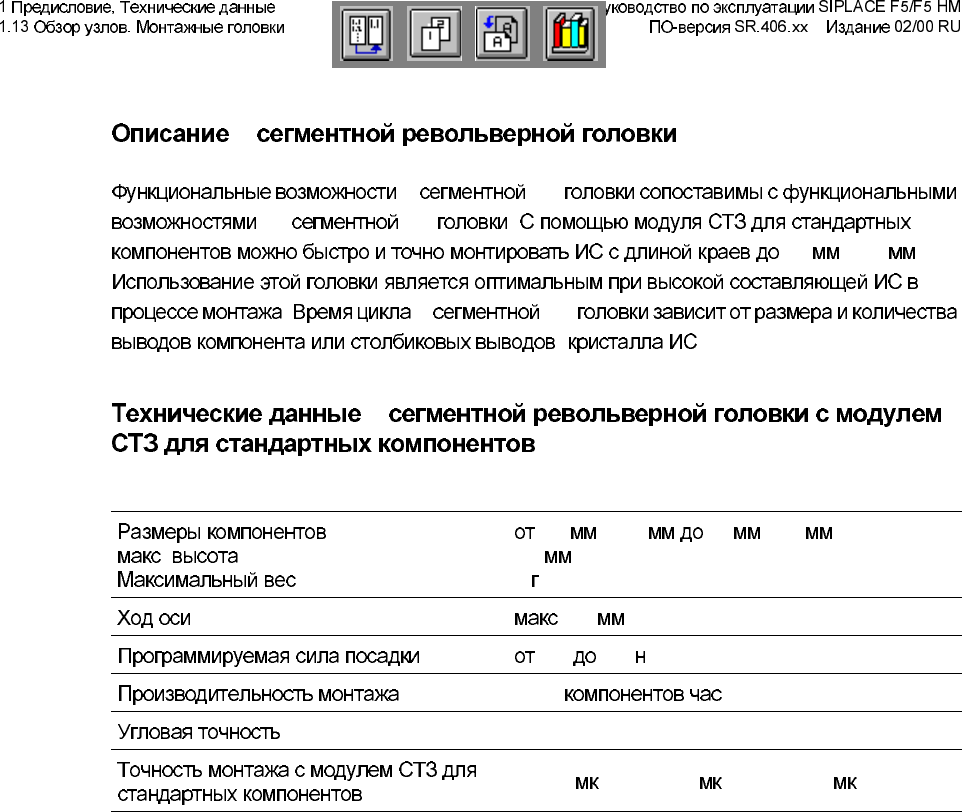This screenshot has width=962, height=812.
Task: Click header text '1 Предисловие, Технические данные'
Action: pyautogui.click(x=138, y=8)
